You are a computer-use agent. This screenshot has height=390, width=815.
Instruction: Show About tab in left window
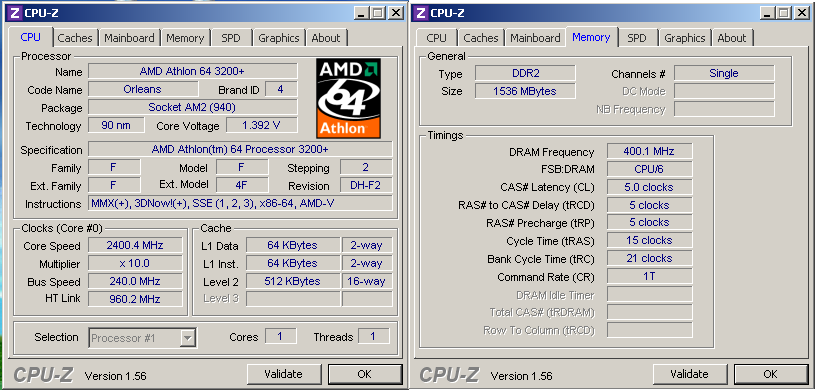point(326,38)
